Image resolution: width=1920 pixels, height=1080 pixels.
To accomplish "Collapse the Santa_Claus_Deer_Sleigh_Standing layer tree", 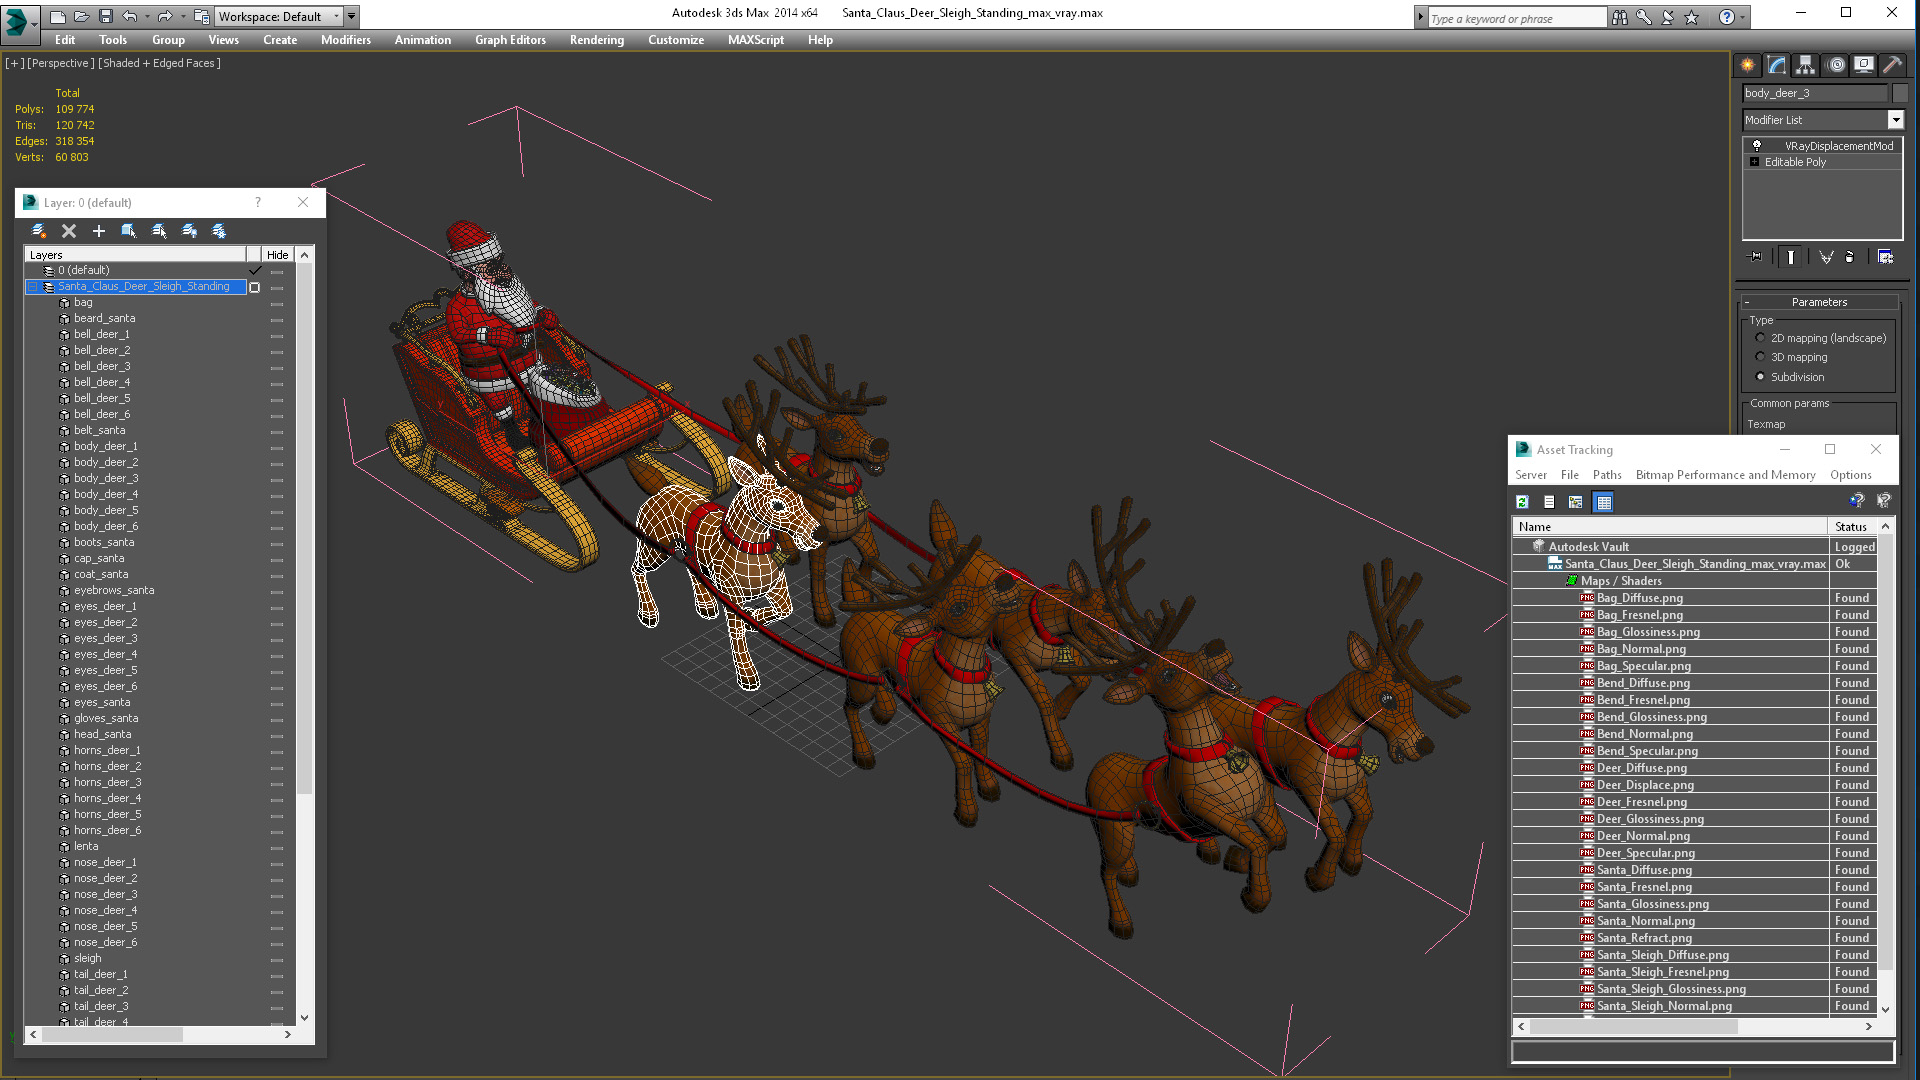I will point(33,287).
